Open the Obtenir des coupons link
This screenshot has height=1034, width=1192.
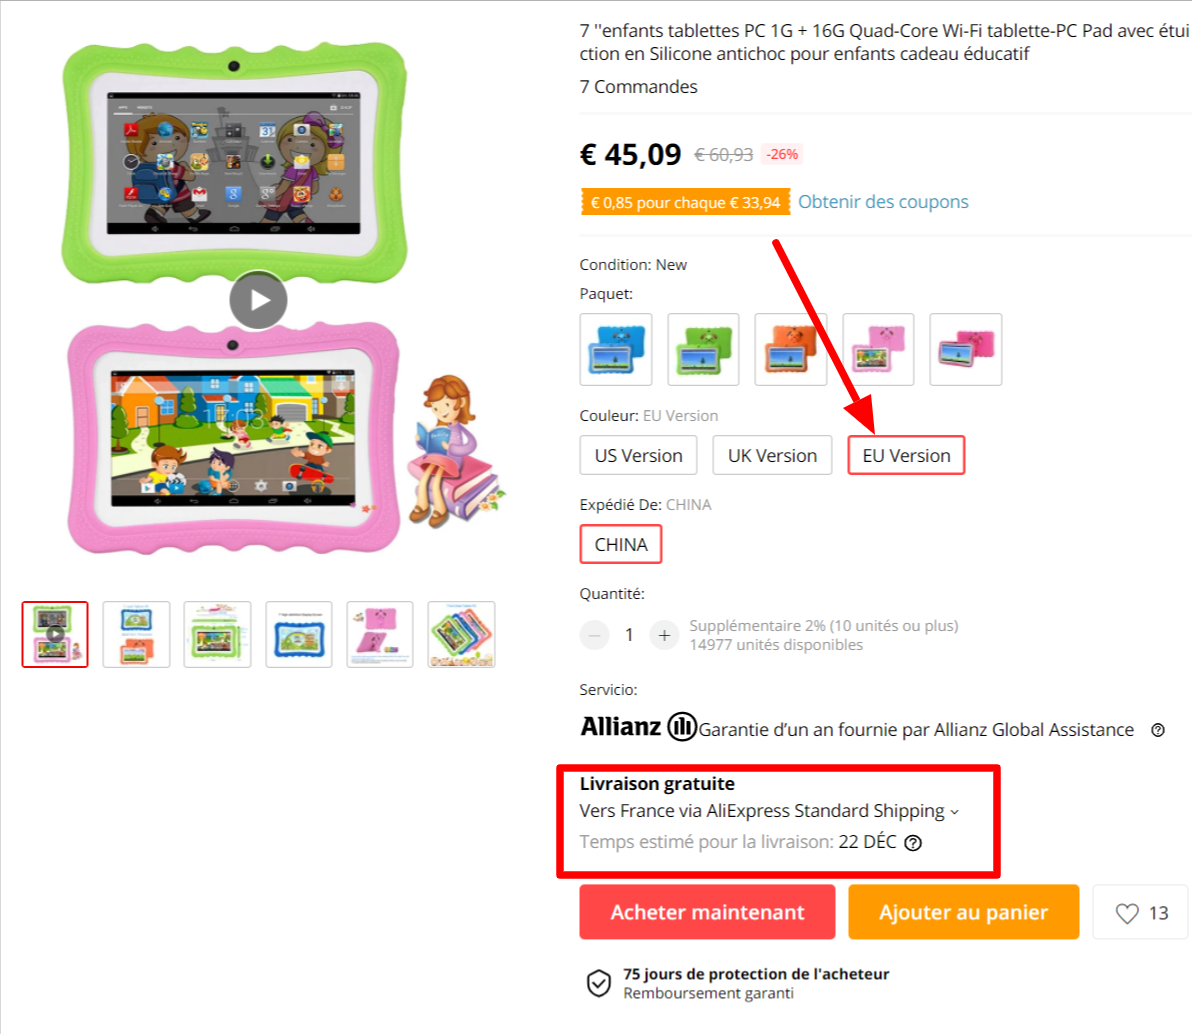coord(883,201)
